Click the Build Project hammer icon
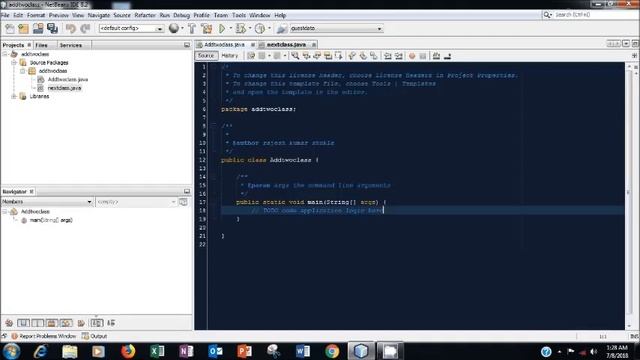 point(192,29)
